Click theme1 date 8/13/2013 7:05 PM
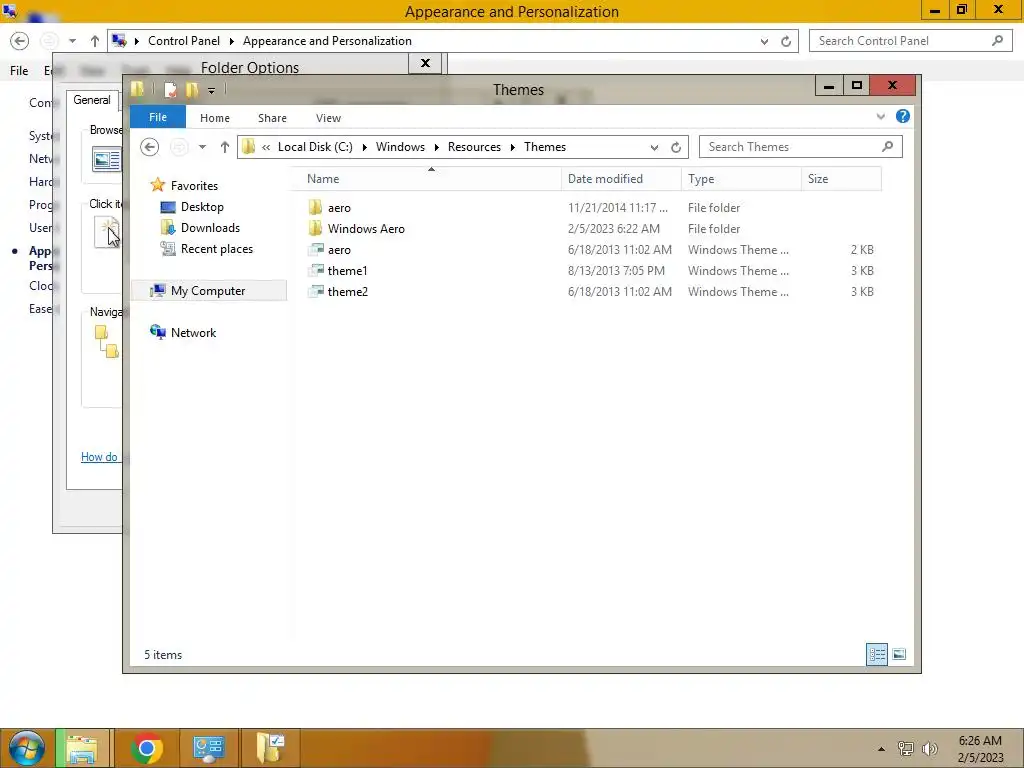This screenshot has height=768, width=1024. [x=616, y=270]
